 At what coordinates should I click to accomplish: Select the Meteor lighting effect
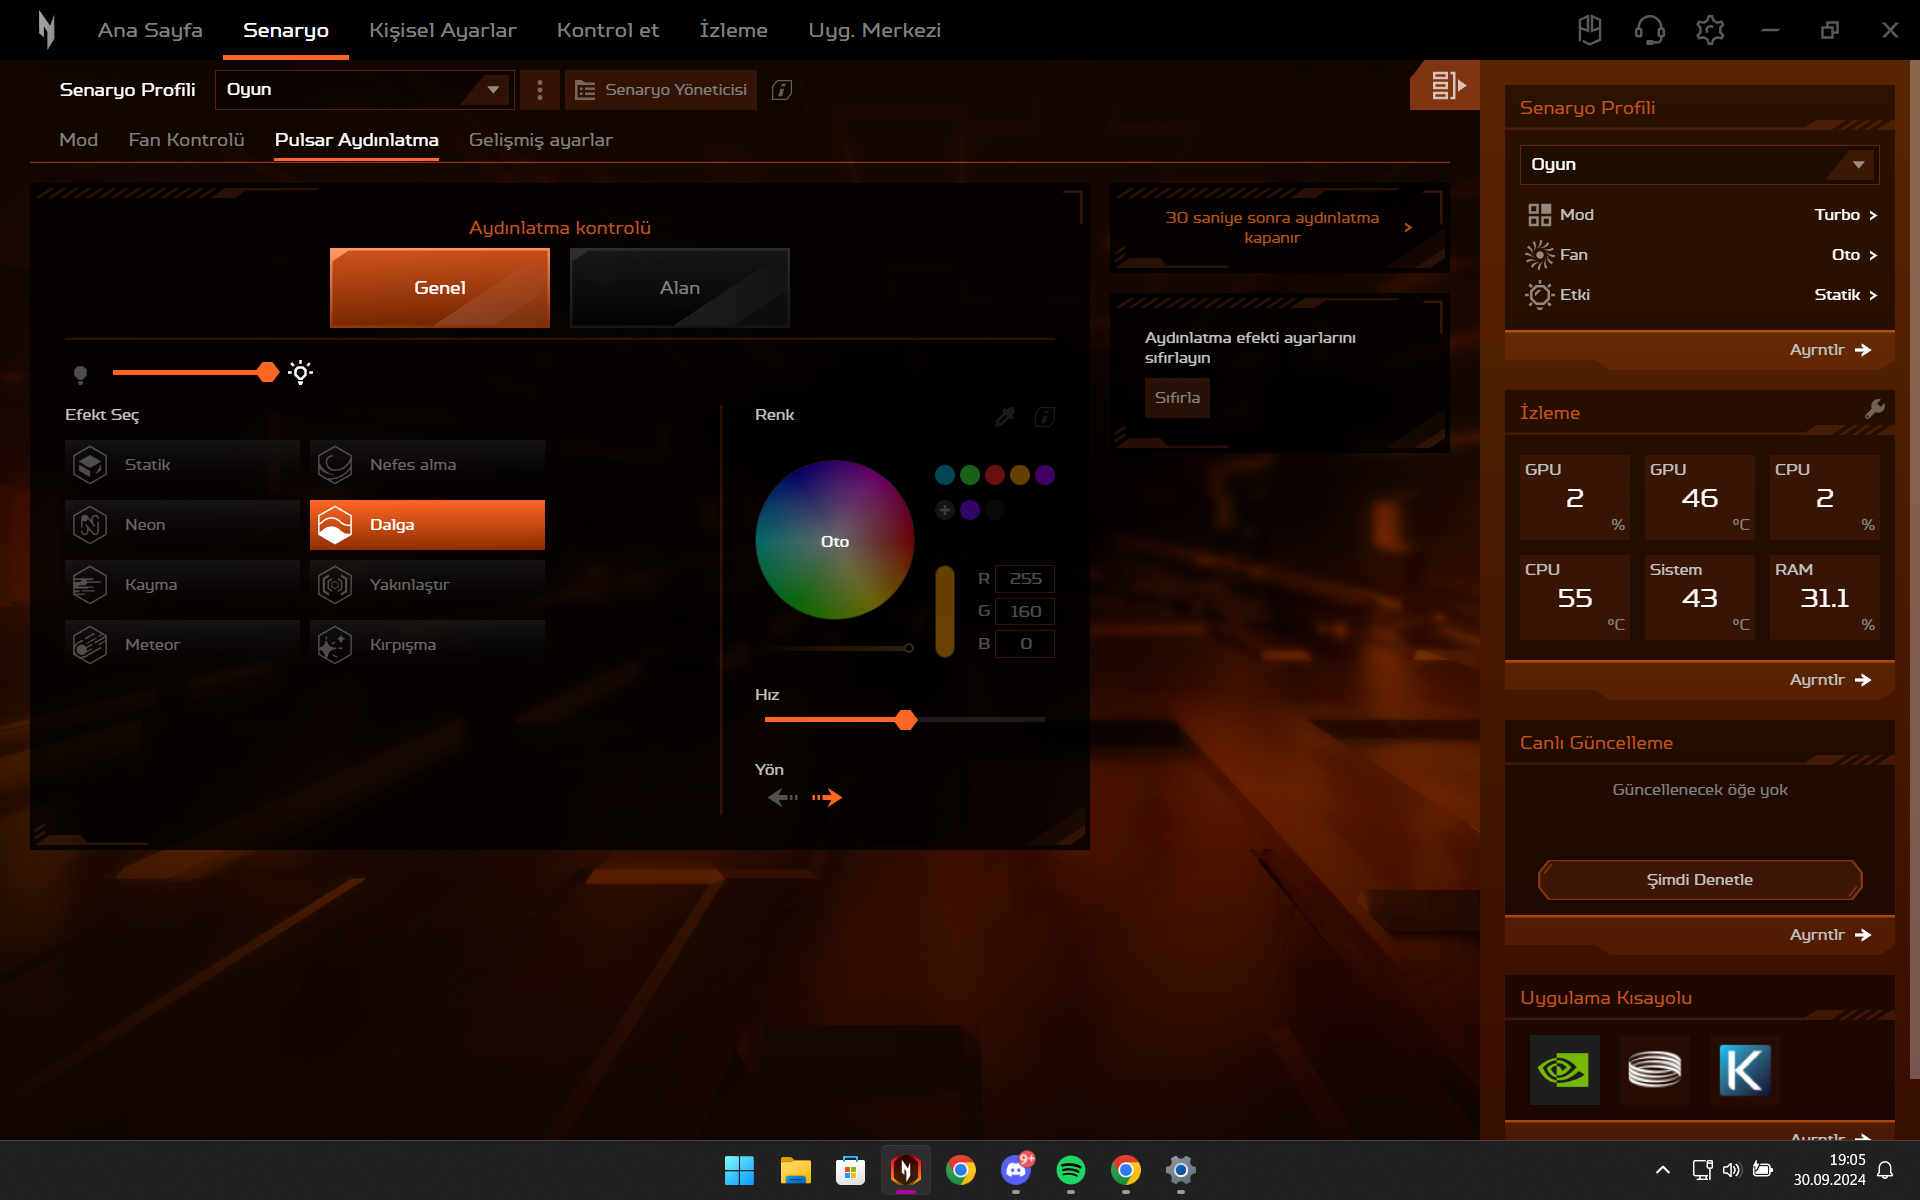[182, 645]
